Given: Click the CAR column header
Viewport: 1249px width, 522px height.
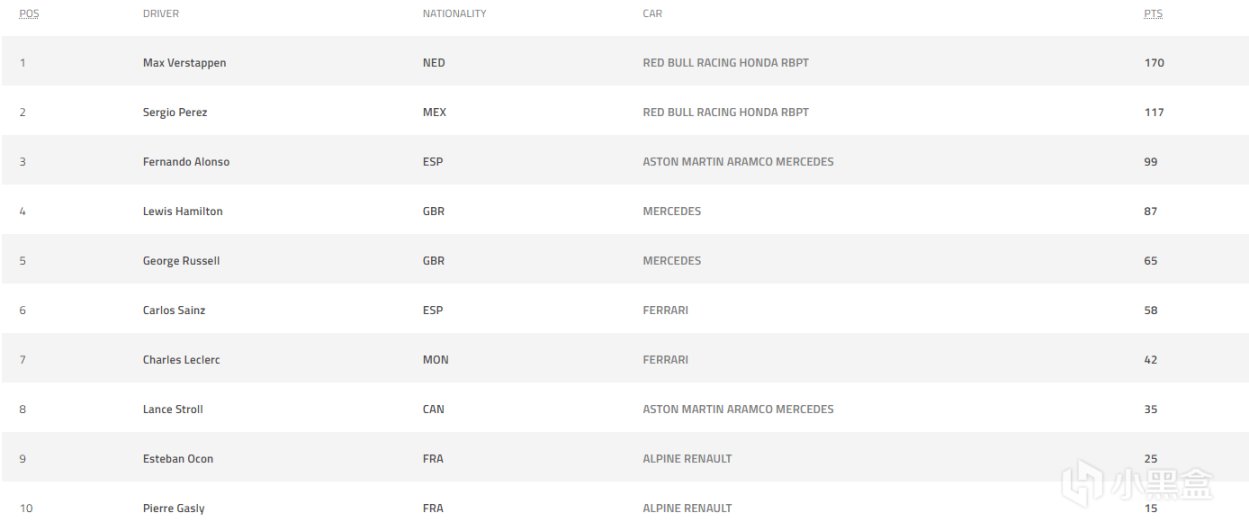Looking at the screenshot, I should tap(652, 14).
